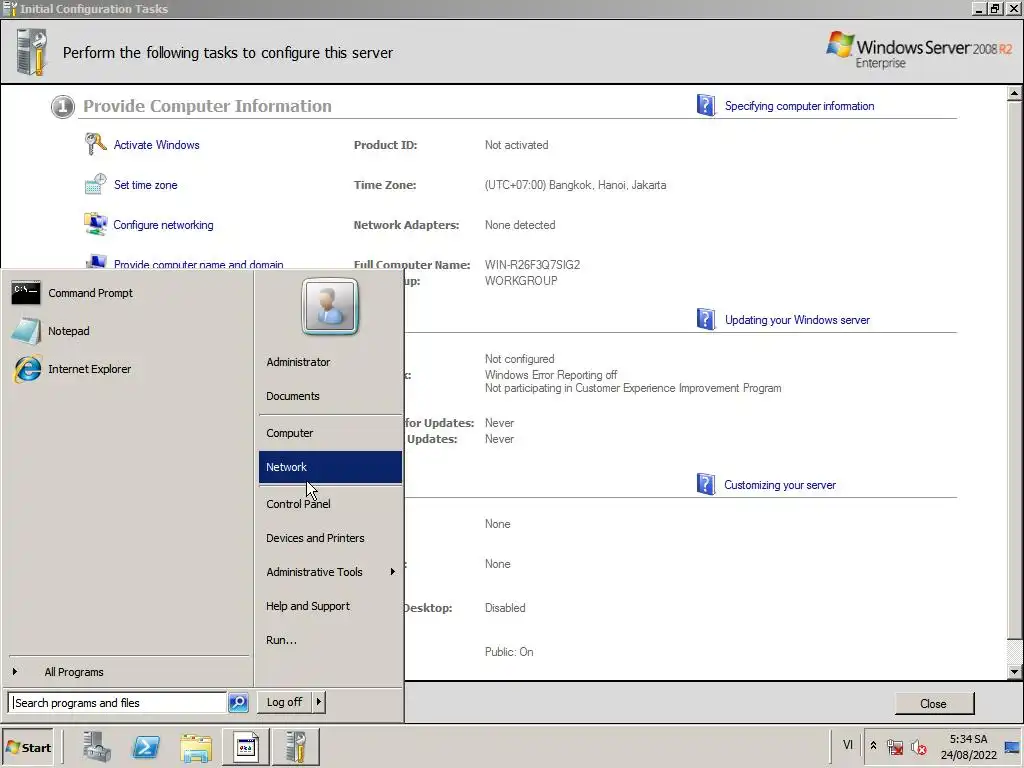This screenshot has width=1024, height=768.
Task: Expand the Administrative Tools submenu arrow
Action: (392, 572)
